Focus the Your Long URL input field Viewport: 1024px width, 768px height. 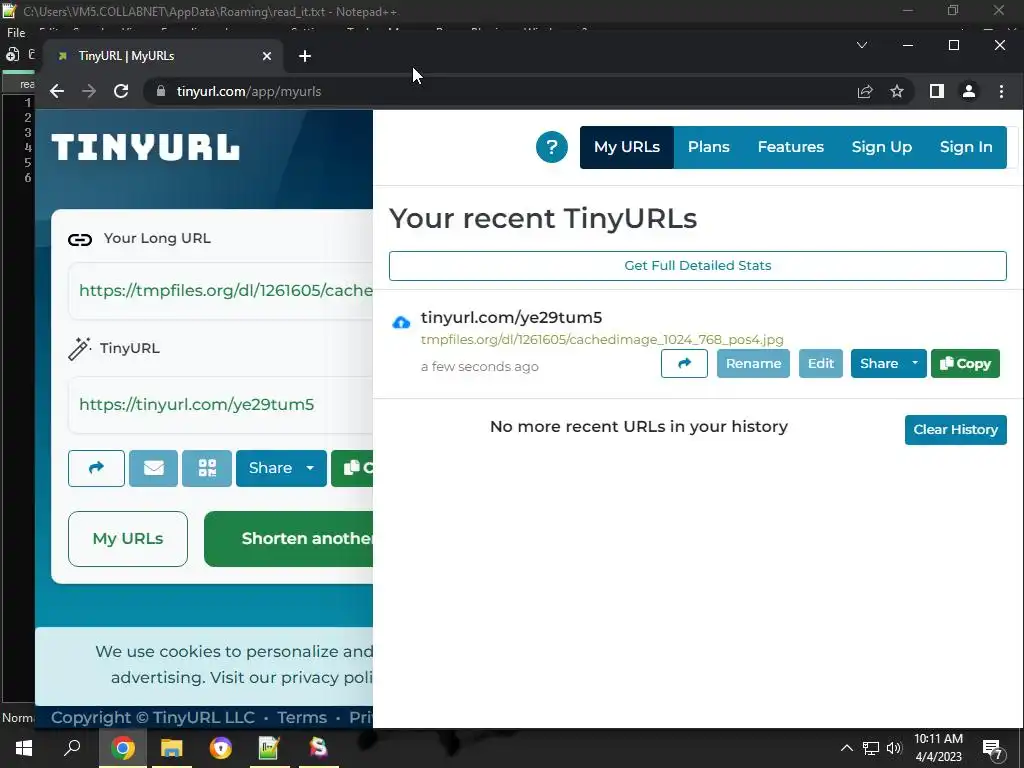point(221,291)
